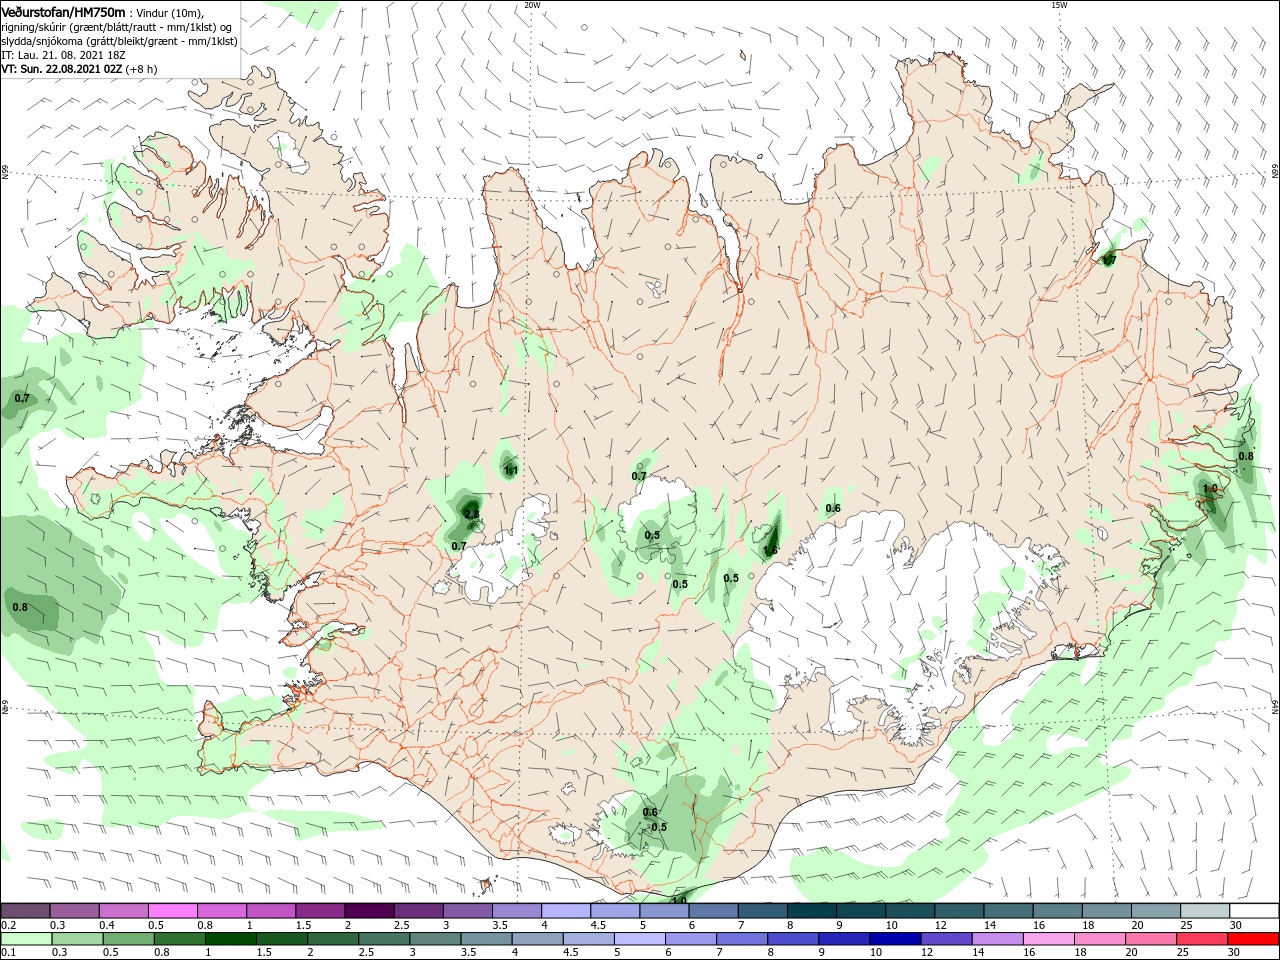Click the 'Vindur (10m)' label in header
1280x960 pixels.
tap(171, 12)
